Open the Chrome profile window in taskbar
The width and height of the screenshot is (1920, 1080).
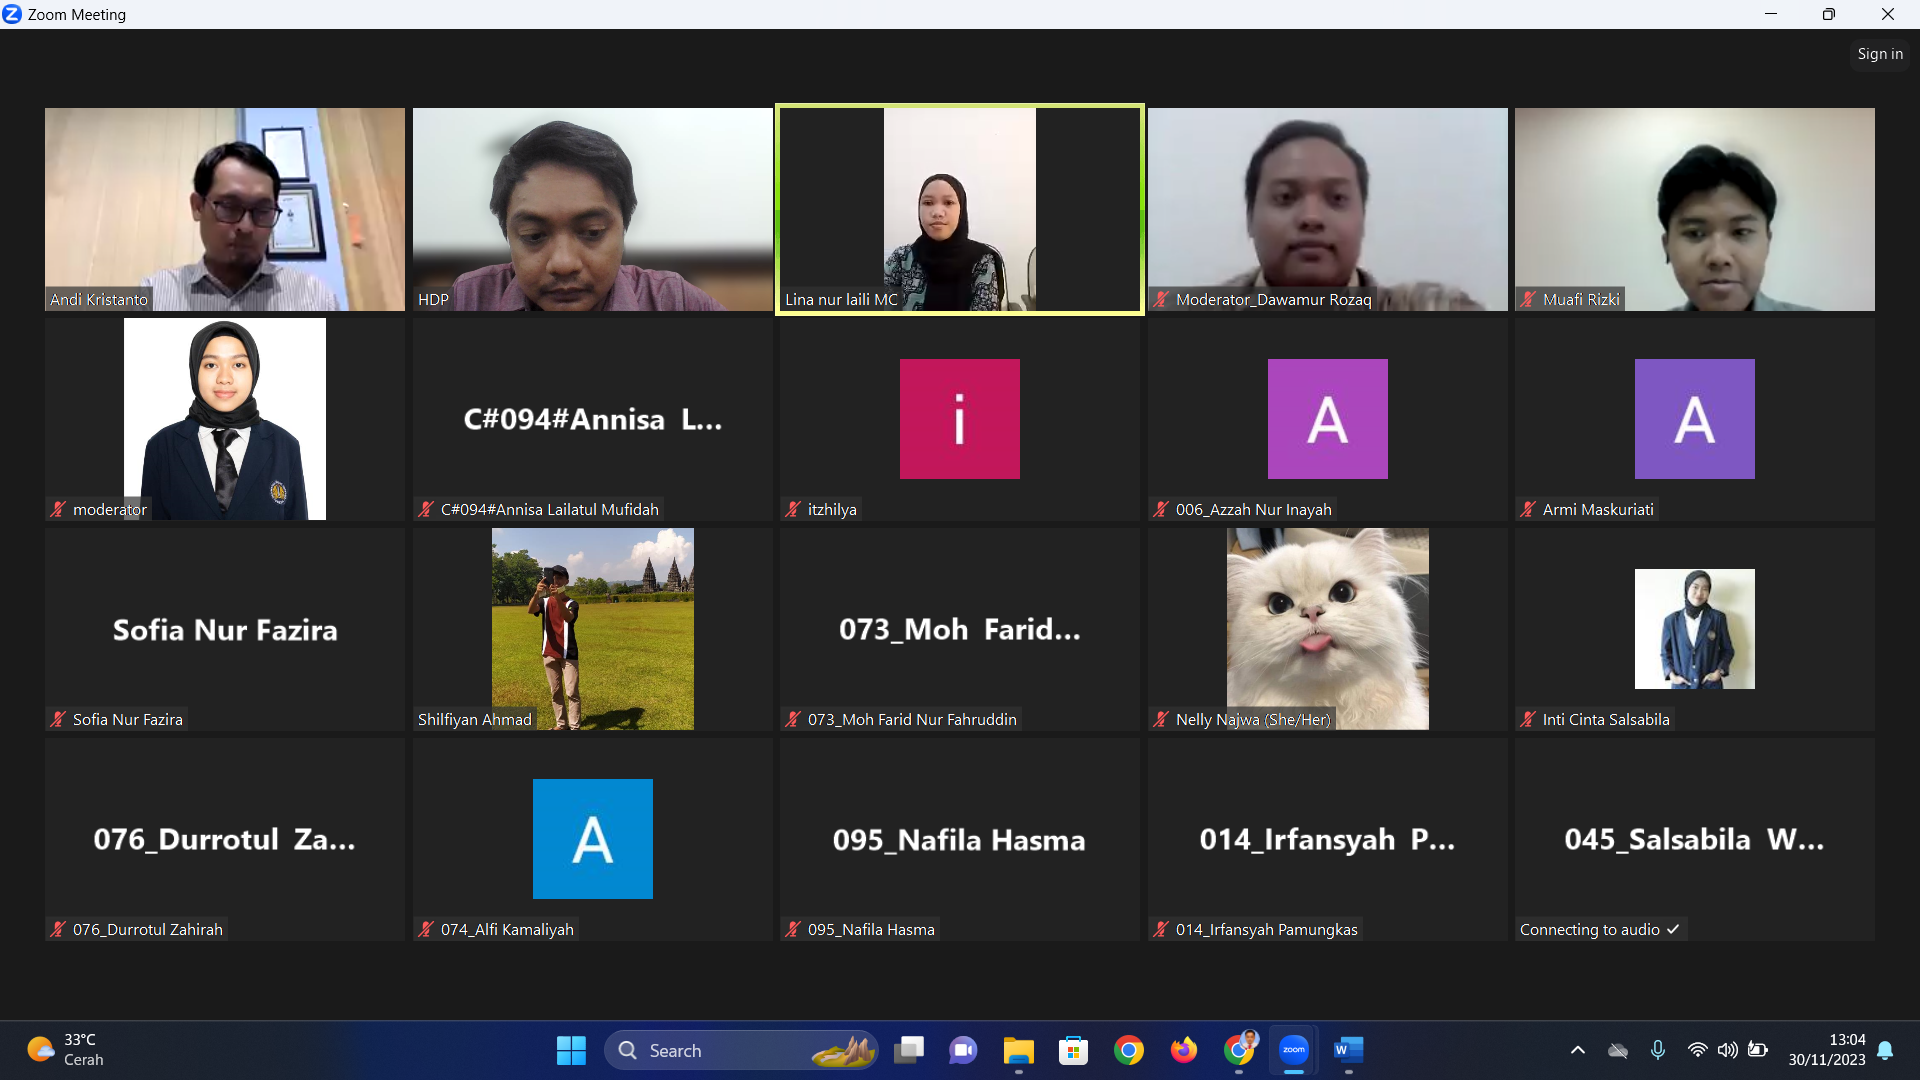1239,1050
